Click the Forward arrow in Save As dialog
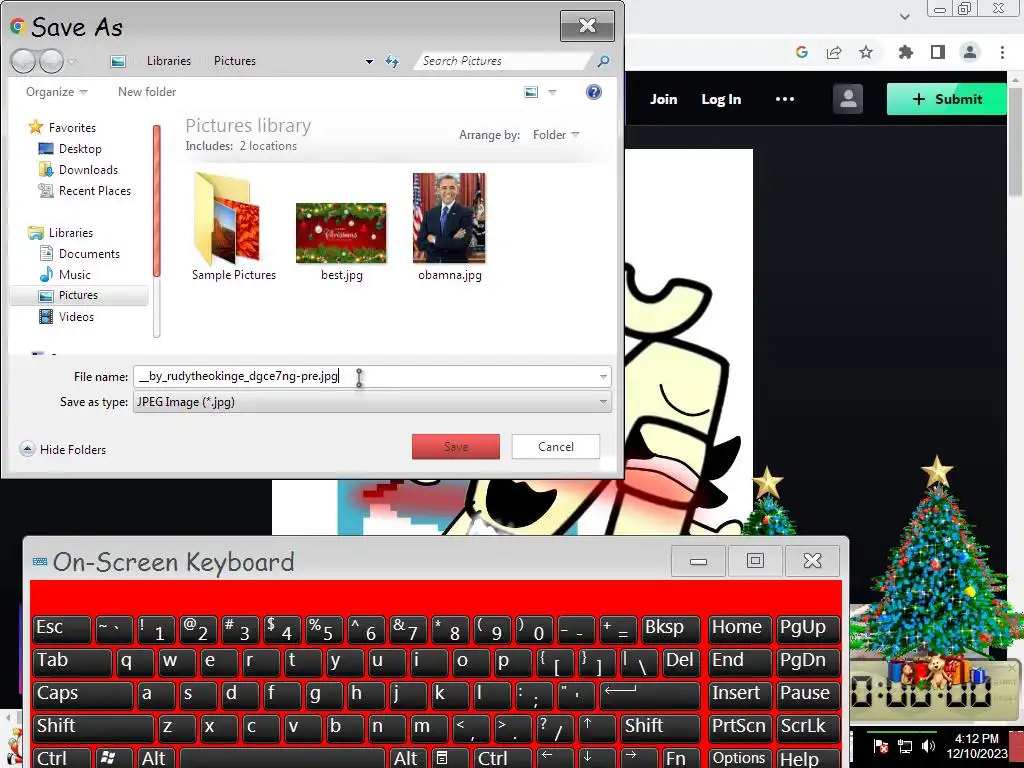The width and height of the screenshot is (1024, 768). tap(51, 61)
